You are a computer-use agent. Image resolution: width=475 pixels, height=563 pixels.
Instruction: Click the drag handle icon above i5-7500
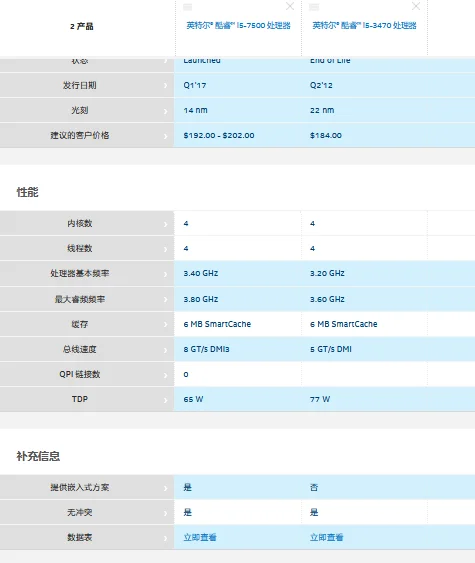[x=187, y=7]
